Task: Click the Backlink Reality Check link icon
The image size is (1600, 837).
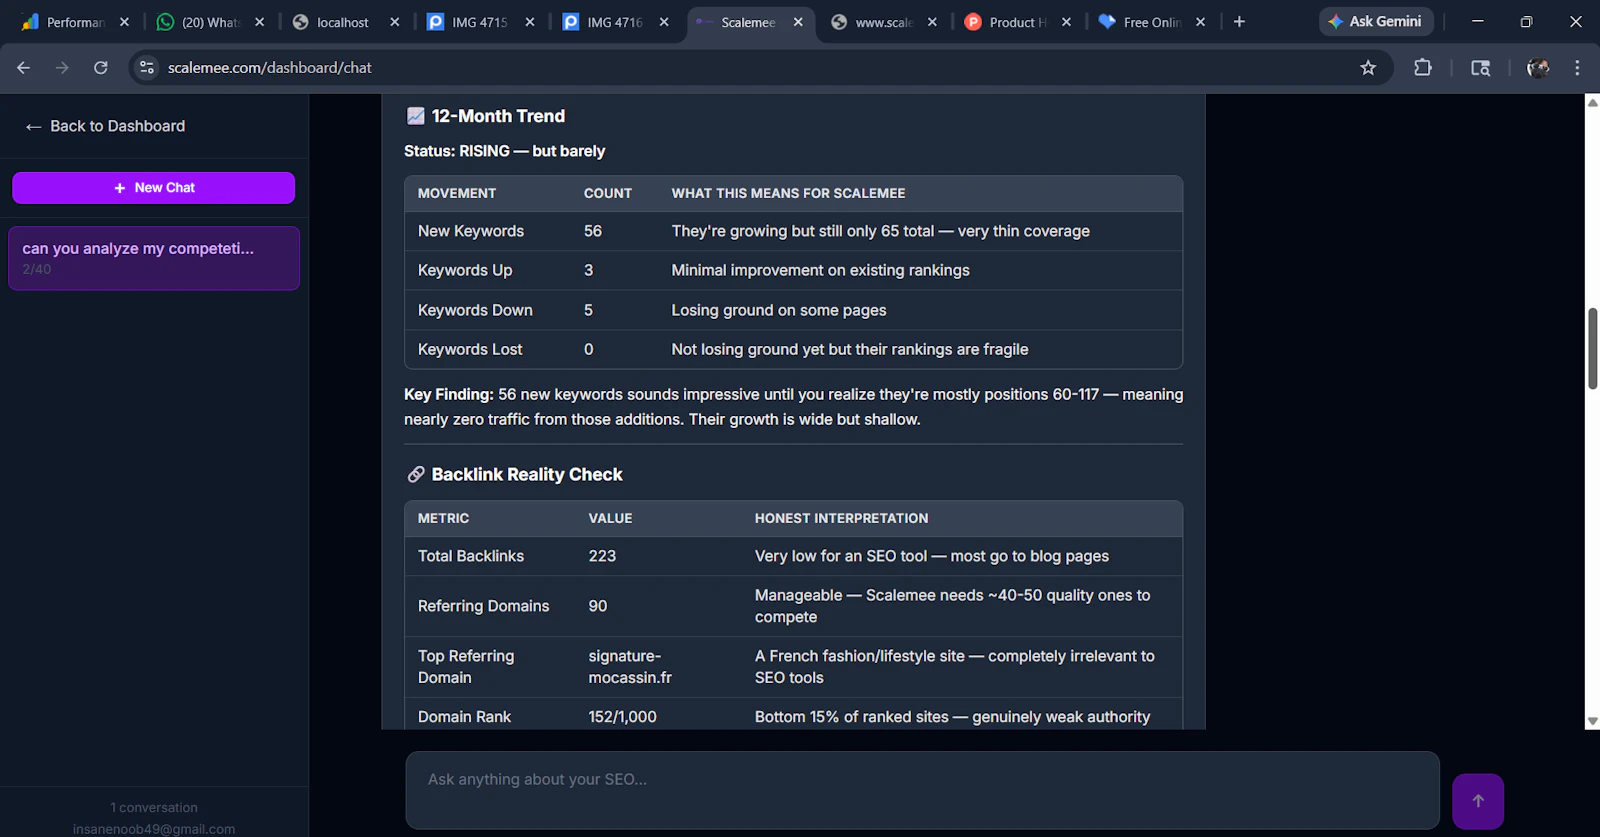Action: coord(416,474)
